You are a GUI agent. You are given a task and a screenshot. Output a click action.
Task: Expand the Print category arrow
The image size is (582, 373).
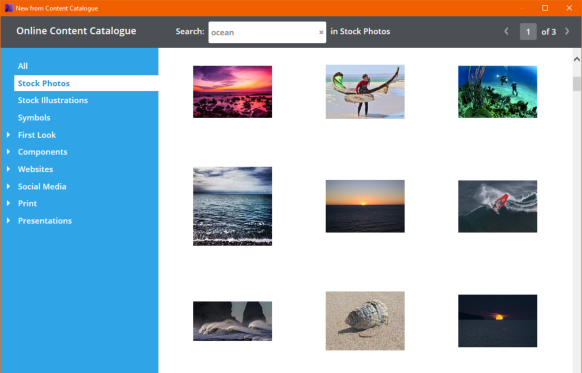pos(9,203)
